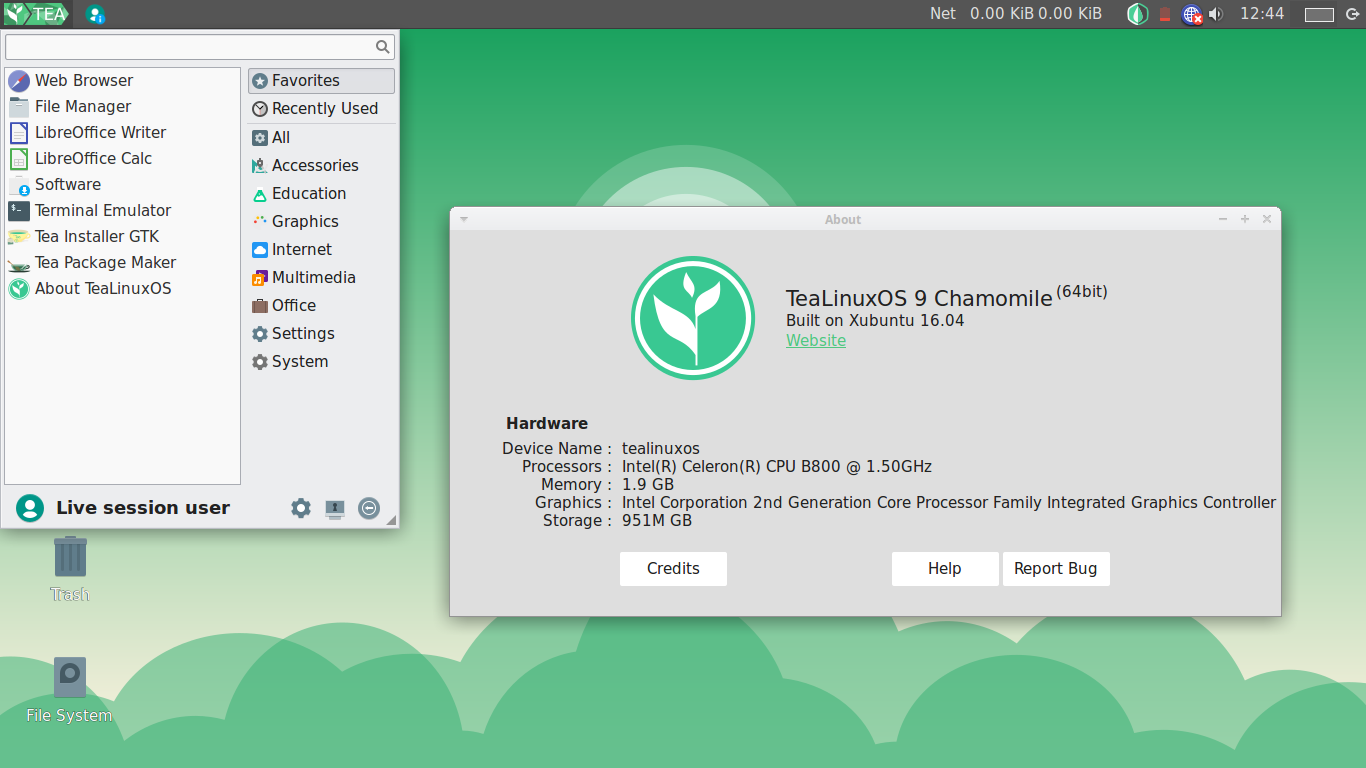Screen dimensions: 1366x768
Task: Open the red battery indicator in the tray
Action: pyautogui.click(x=1165, y=14)
